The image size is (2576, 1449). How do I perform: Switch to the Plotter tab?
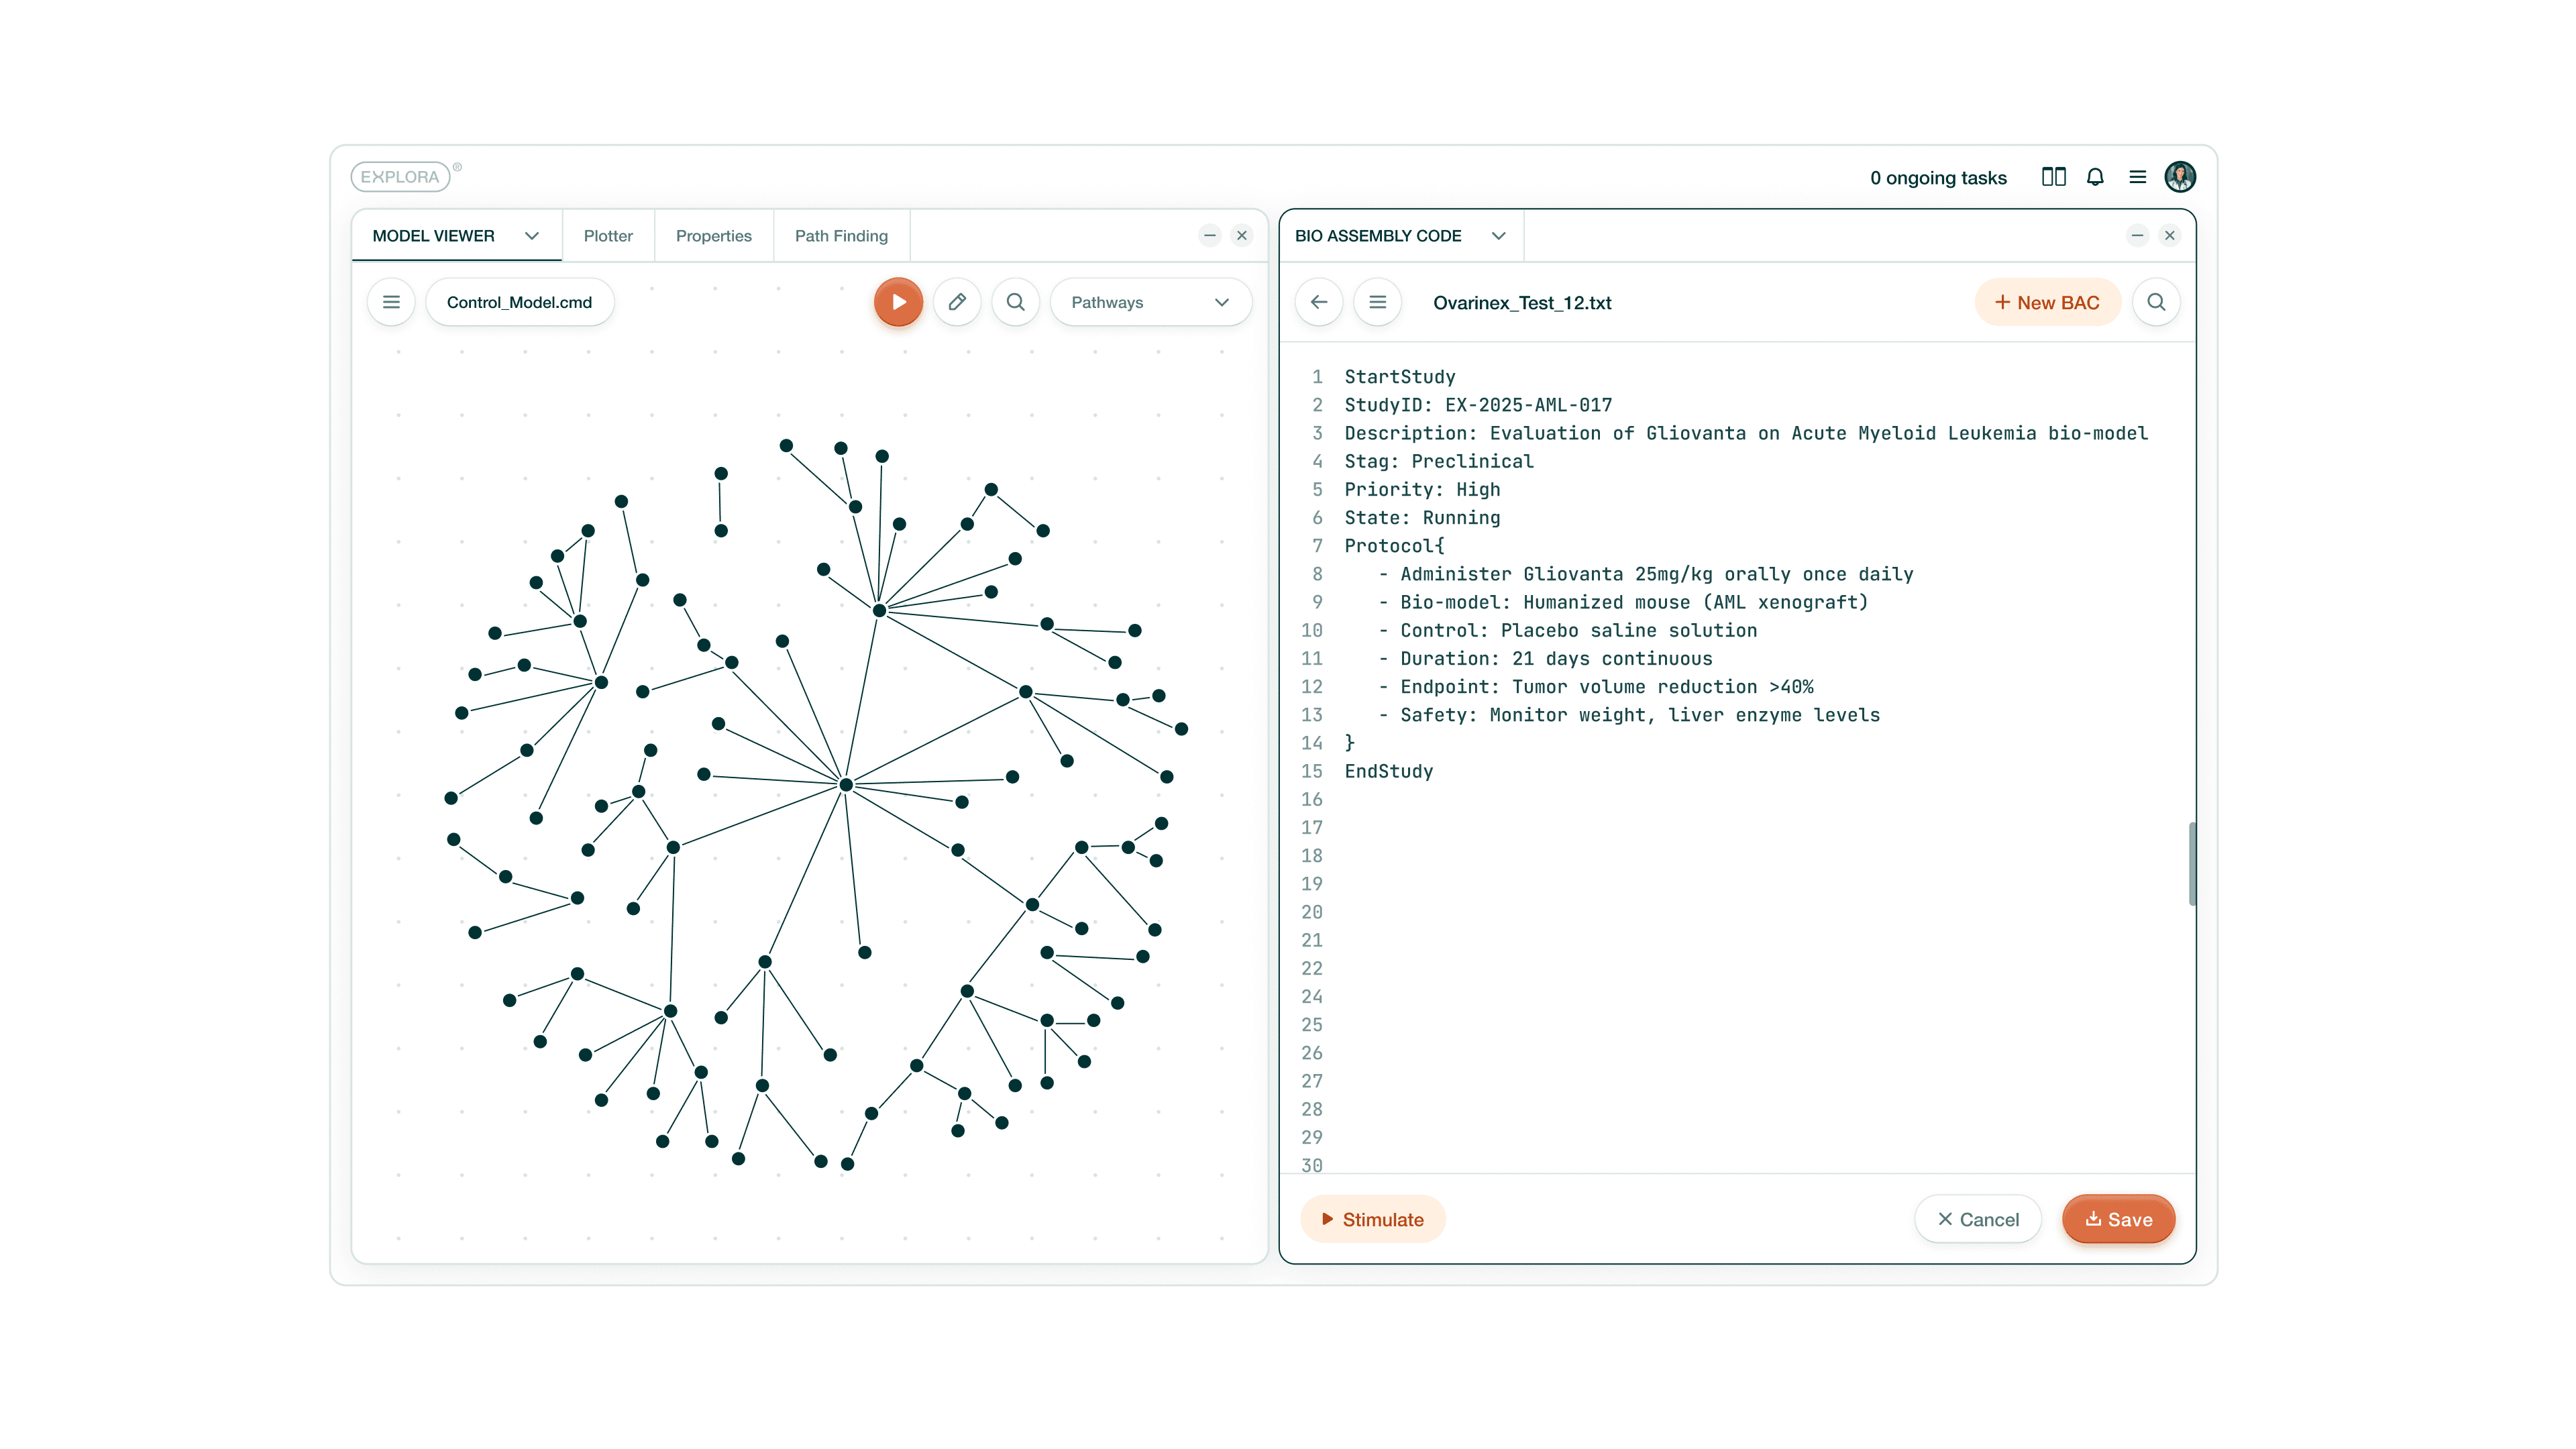(x=607, y=236)
